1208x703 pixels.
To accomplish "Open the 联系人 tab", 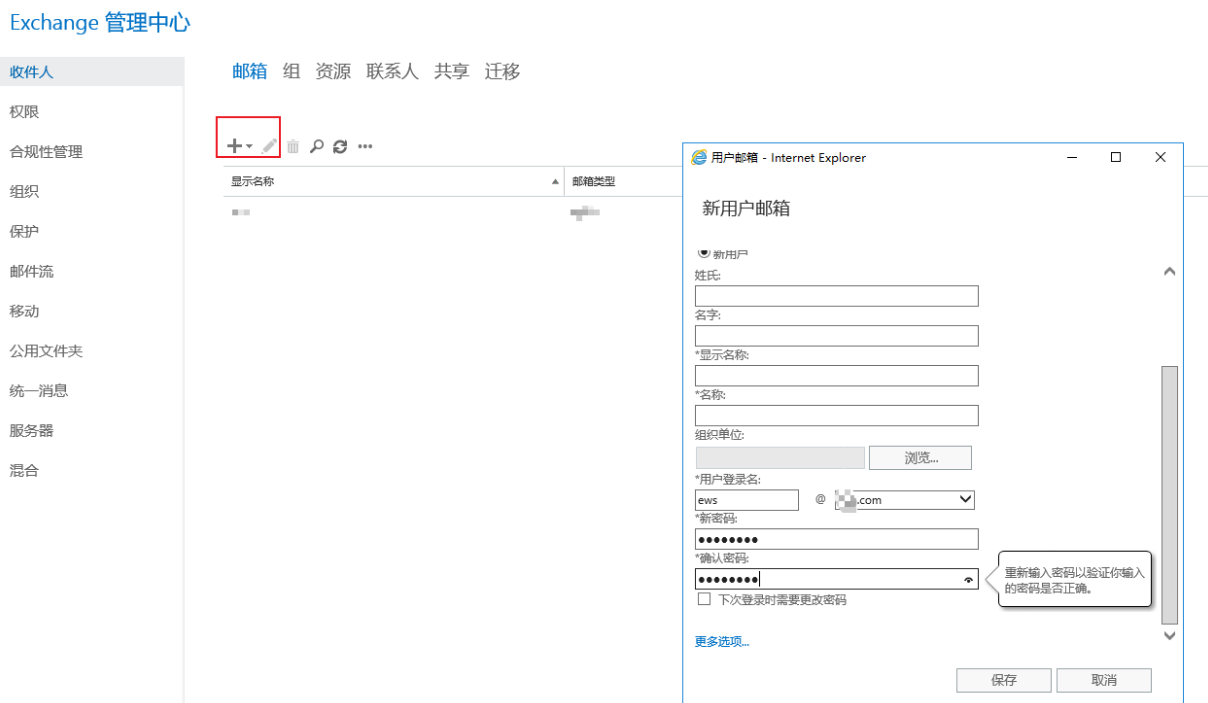I will point(392,71).
